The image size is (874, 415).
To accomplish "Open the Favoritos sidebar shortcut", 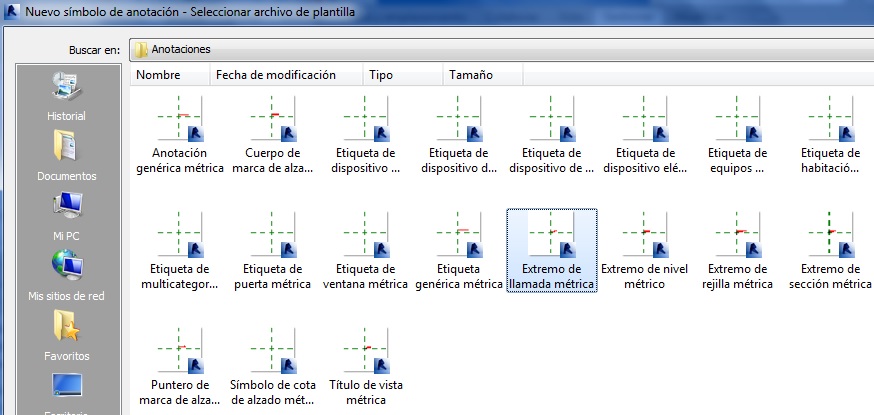I will click(x=66, y=335).
